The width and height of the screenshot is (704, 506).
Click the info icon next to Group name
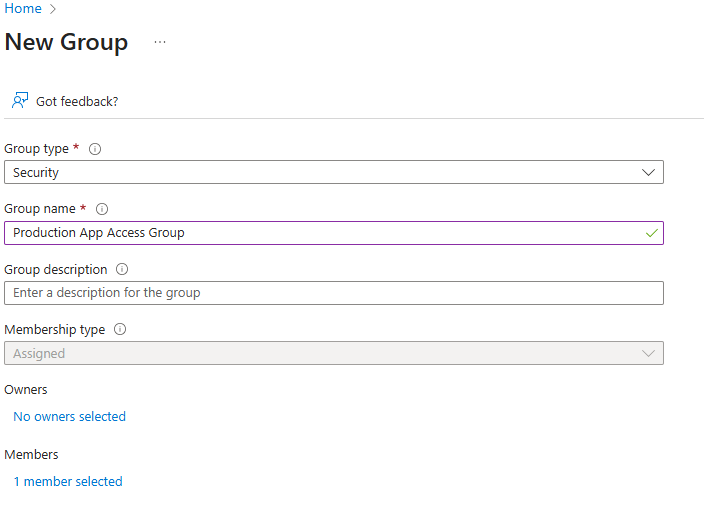[102, 209]
